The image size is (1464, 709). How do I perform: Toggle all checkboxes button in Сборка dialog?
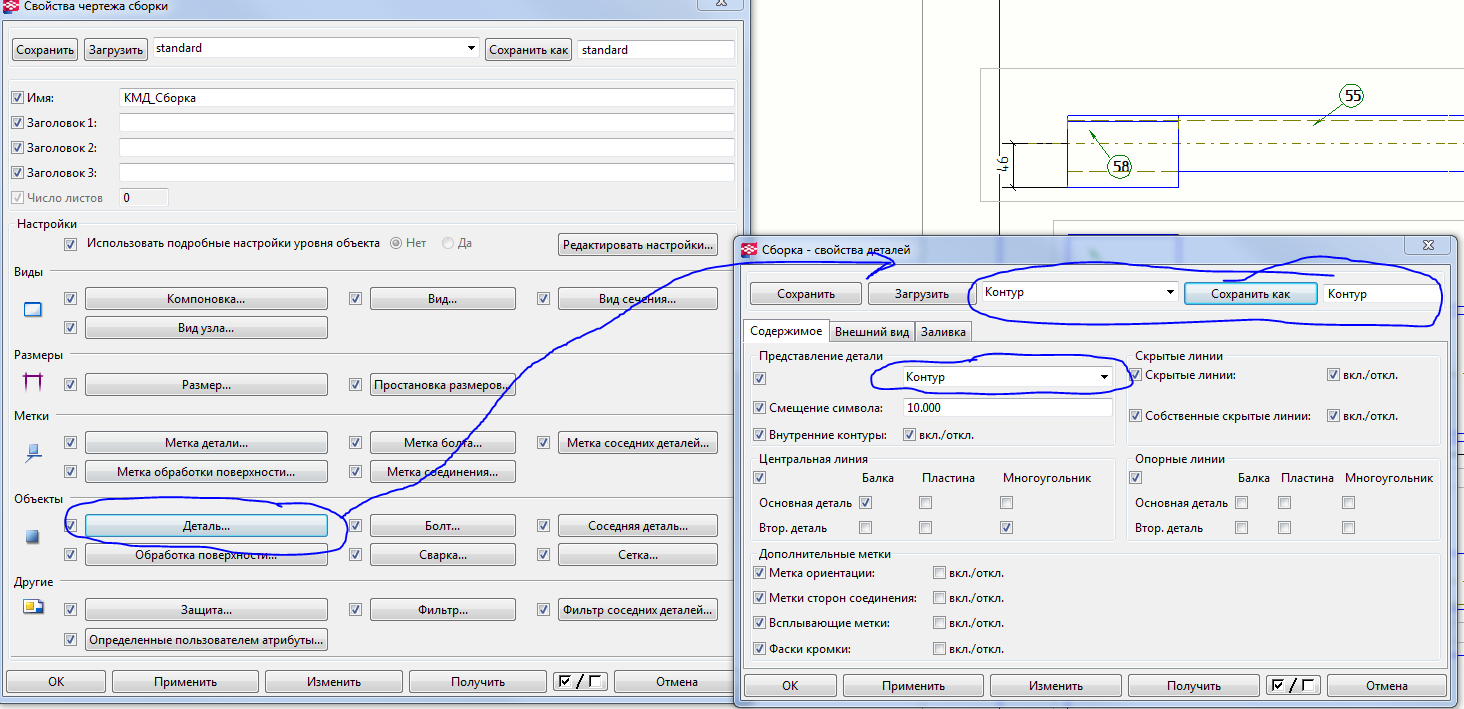coord(1292,685)
